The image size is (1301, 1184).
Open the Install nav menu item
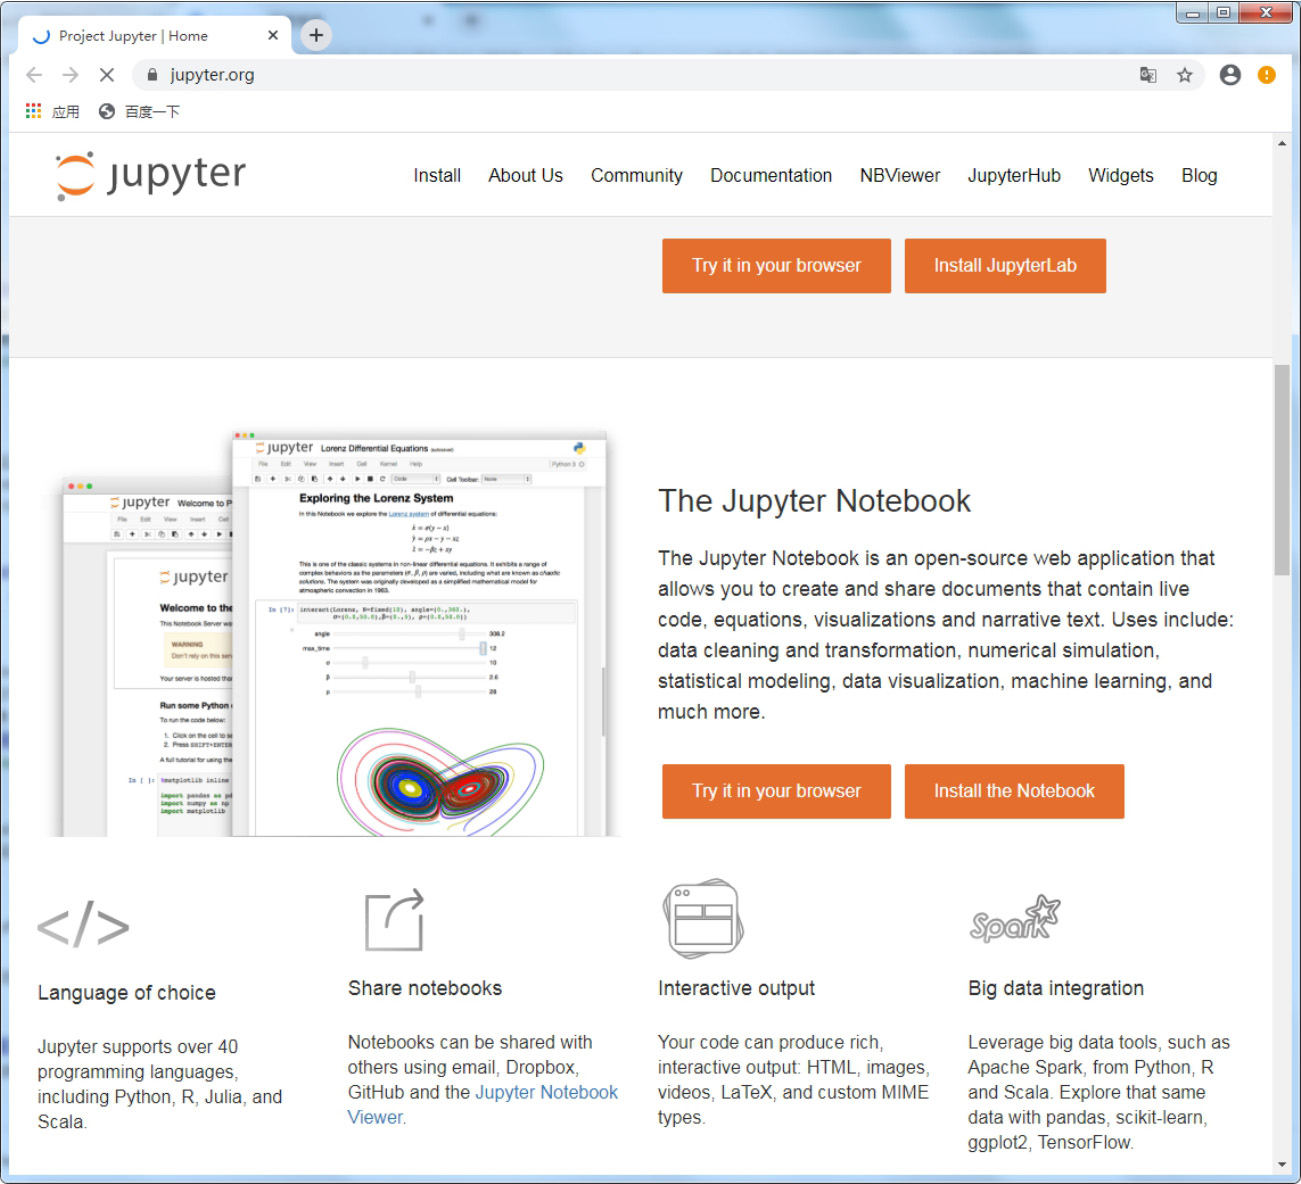tap(437, 175)
